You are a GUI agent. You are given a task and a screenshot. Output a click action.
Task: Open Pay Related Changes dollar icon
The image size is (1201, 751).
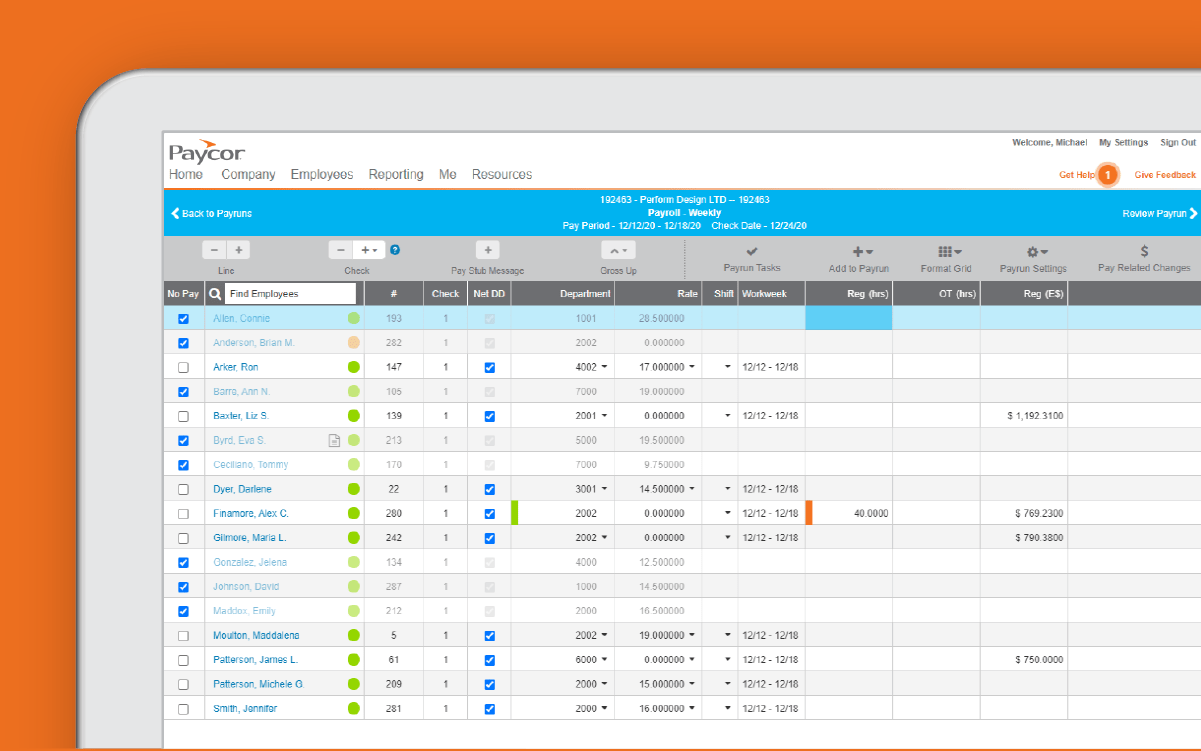point(1144,251)
